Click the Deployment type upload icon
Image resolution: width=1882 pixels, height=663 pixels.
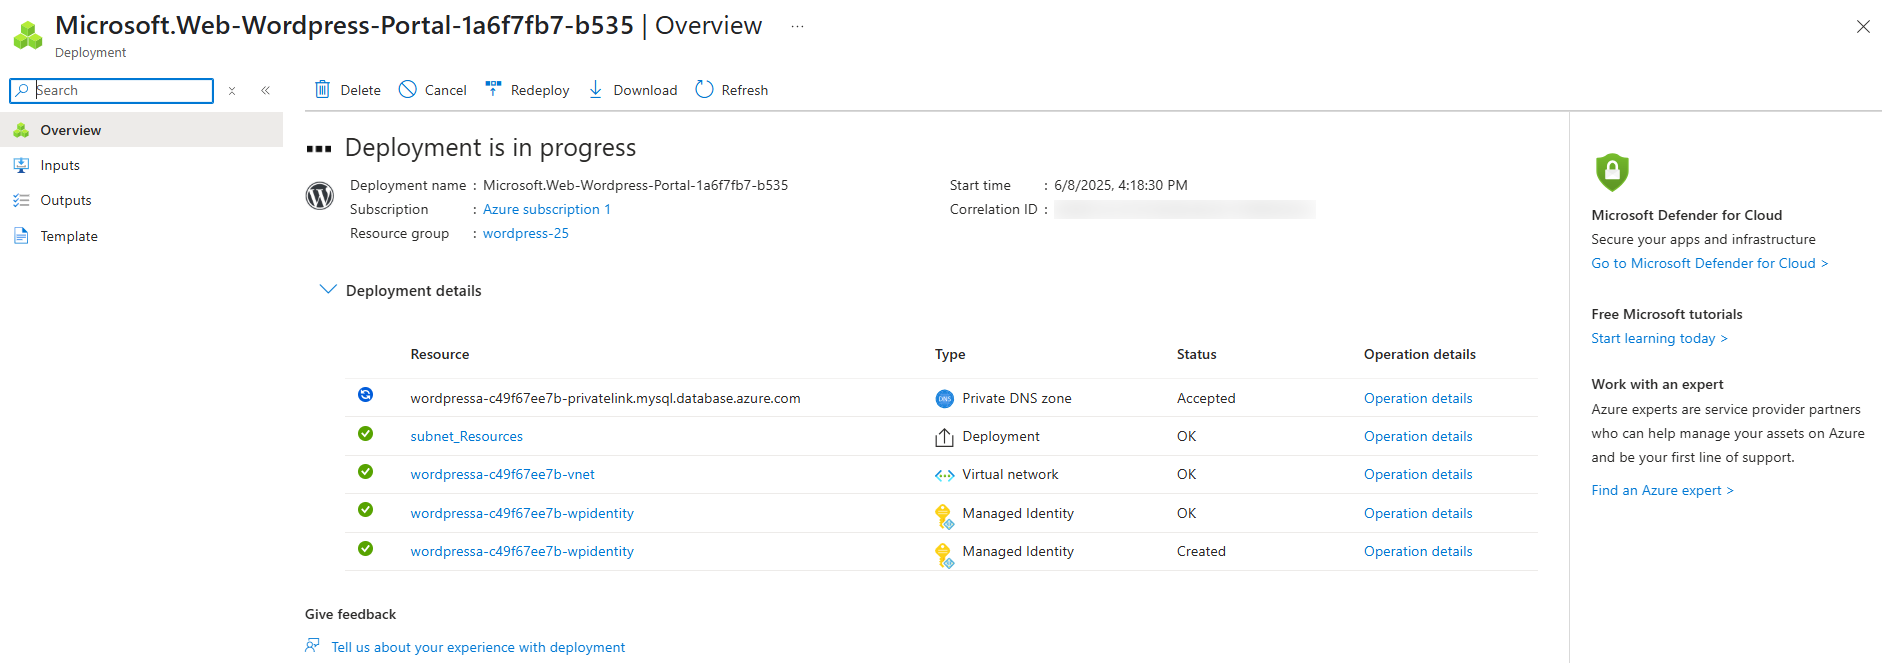point(944,437)
